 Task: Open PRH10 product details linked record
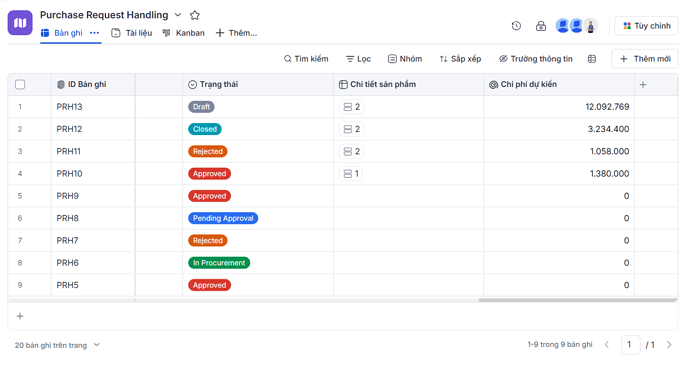pos(351,174)
